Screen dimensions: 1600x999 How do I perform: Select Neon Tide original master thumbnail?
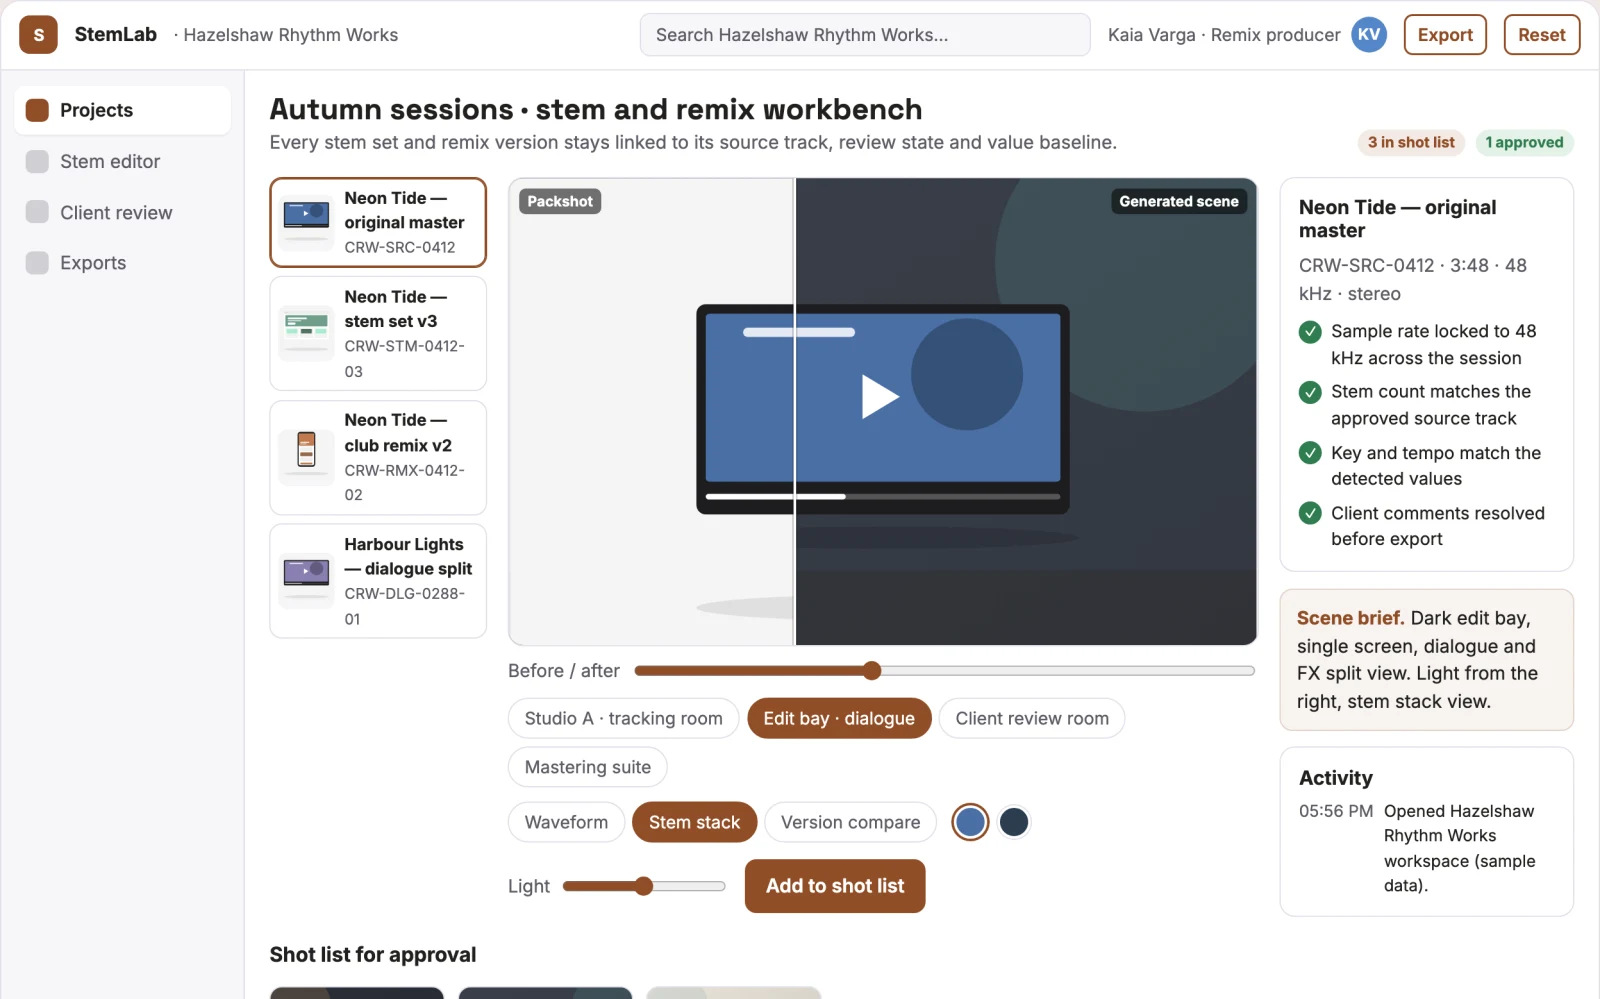pos(306,222)
